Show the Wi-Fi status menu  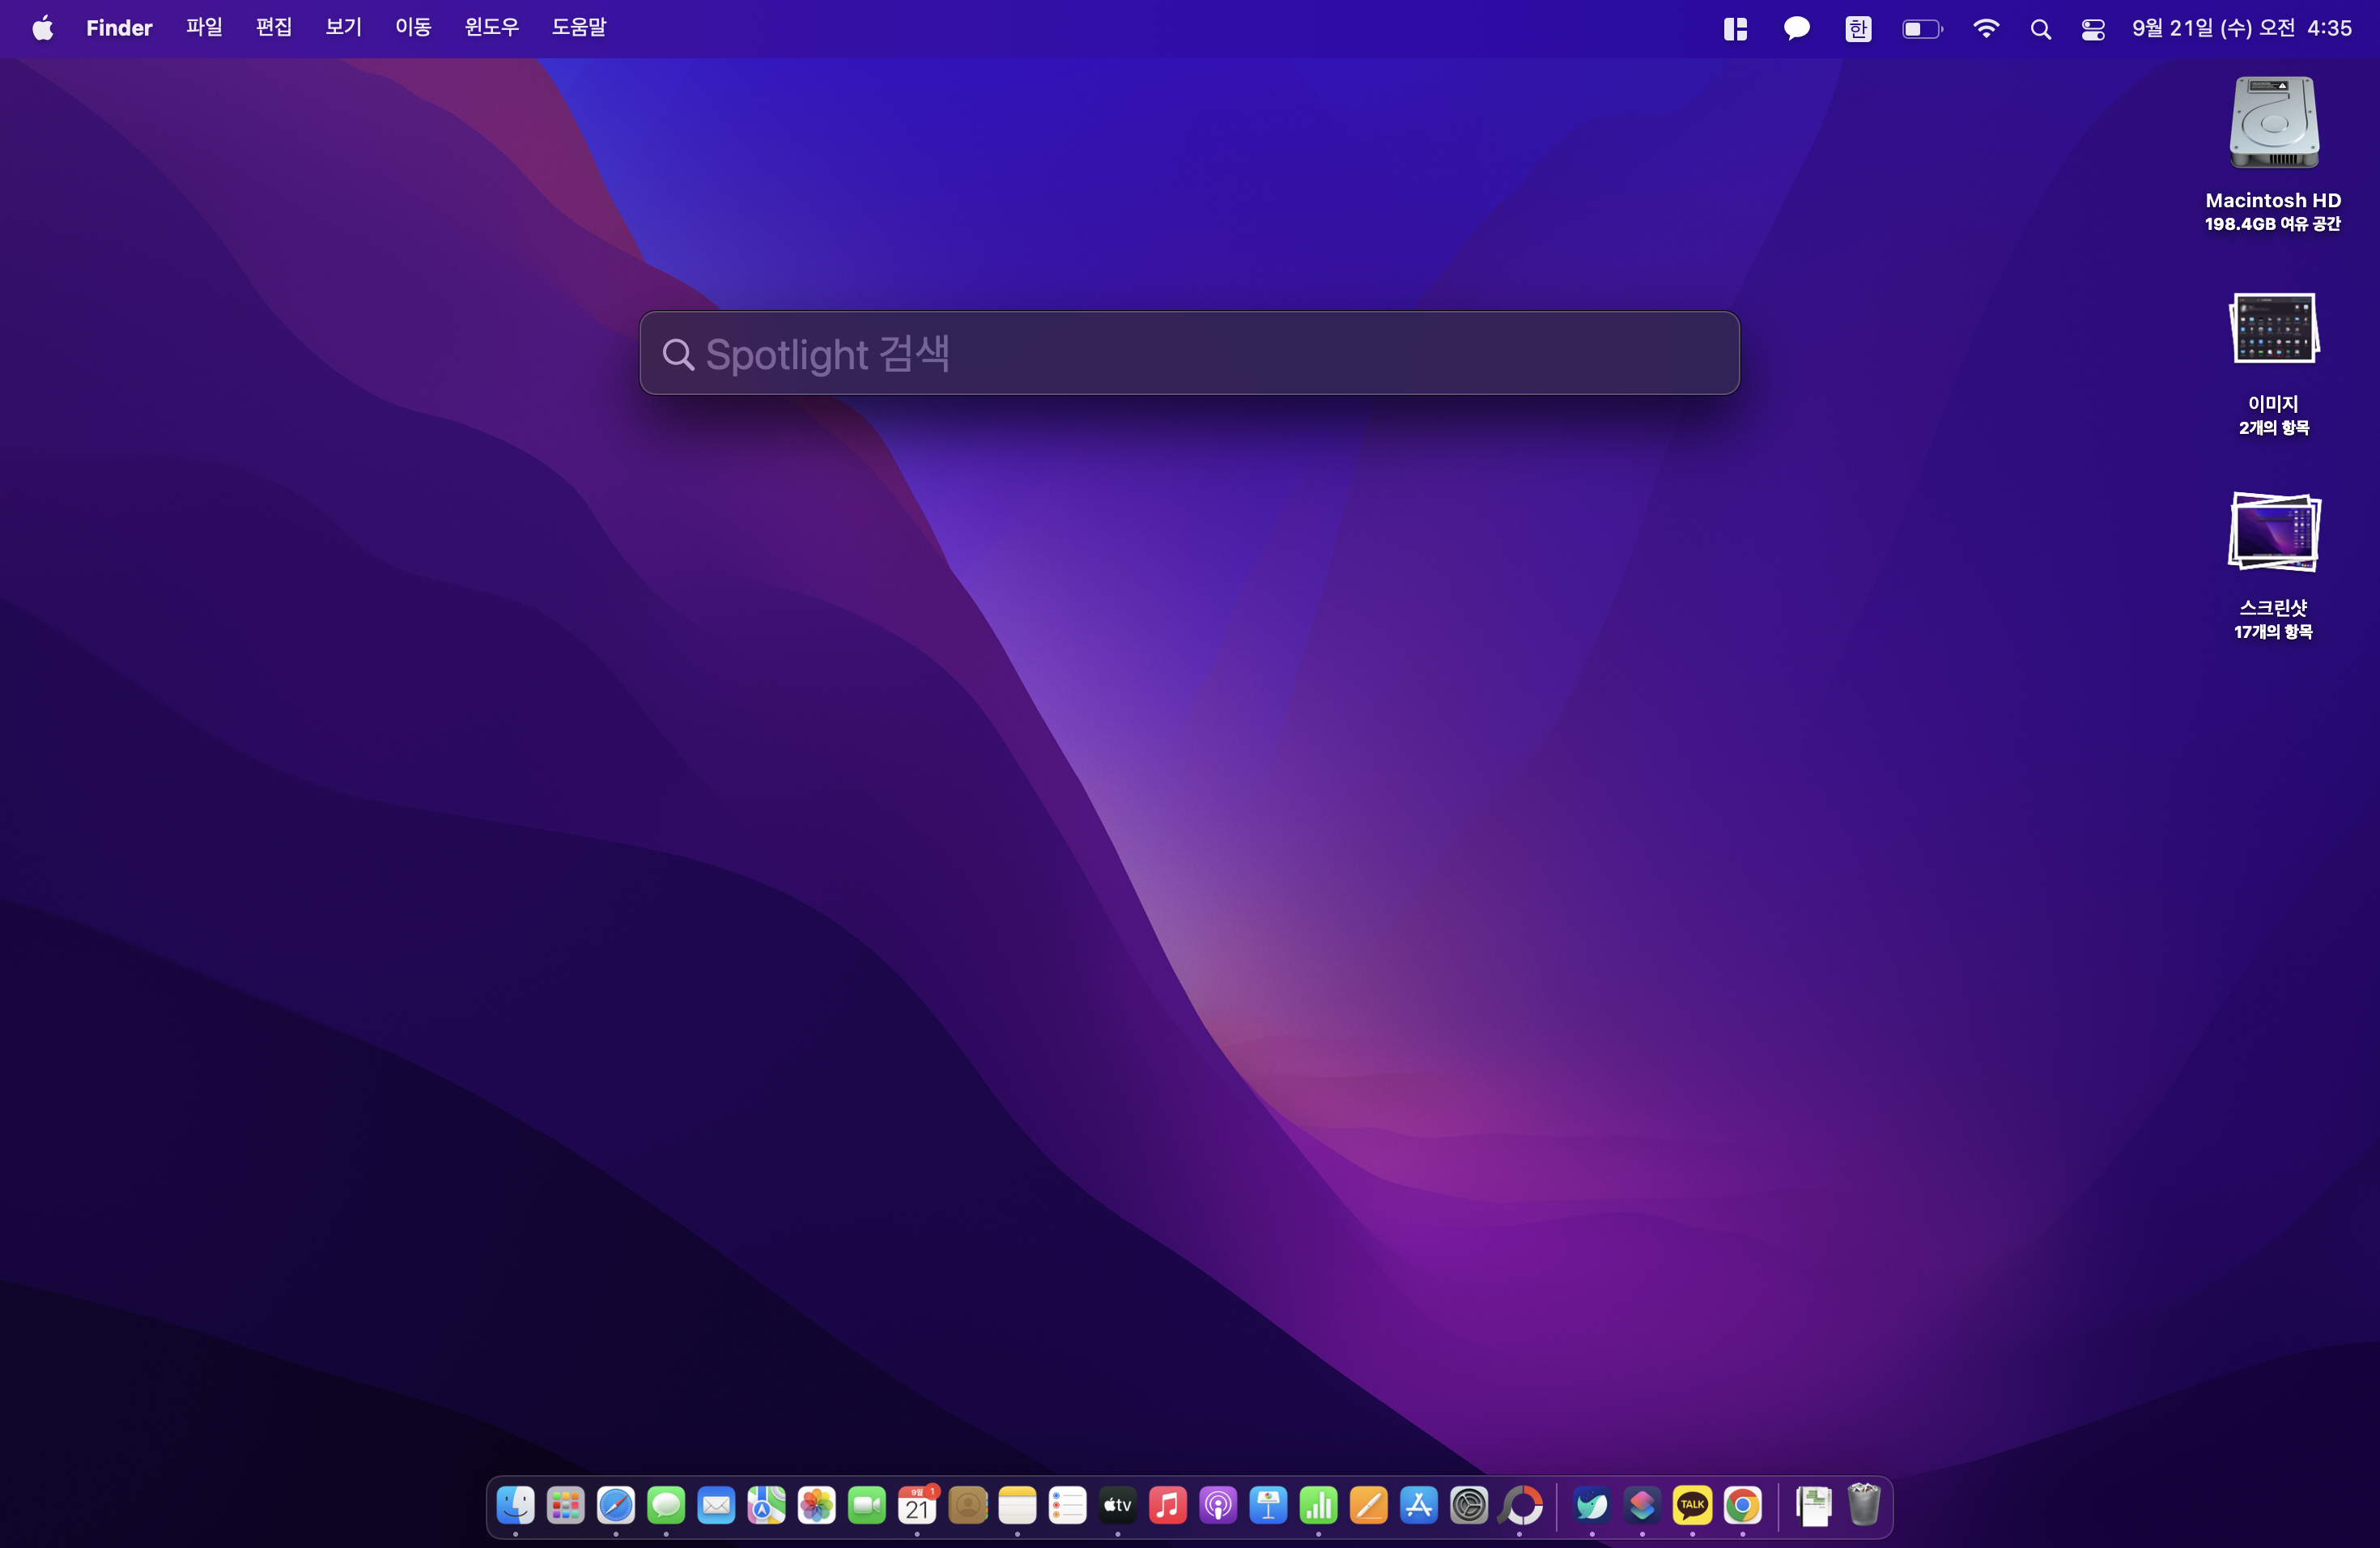point(1986,29)
